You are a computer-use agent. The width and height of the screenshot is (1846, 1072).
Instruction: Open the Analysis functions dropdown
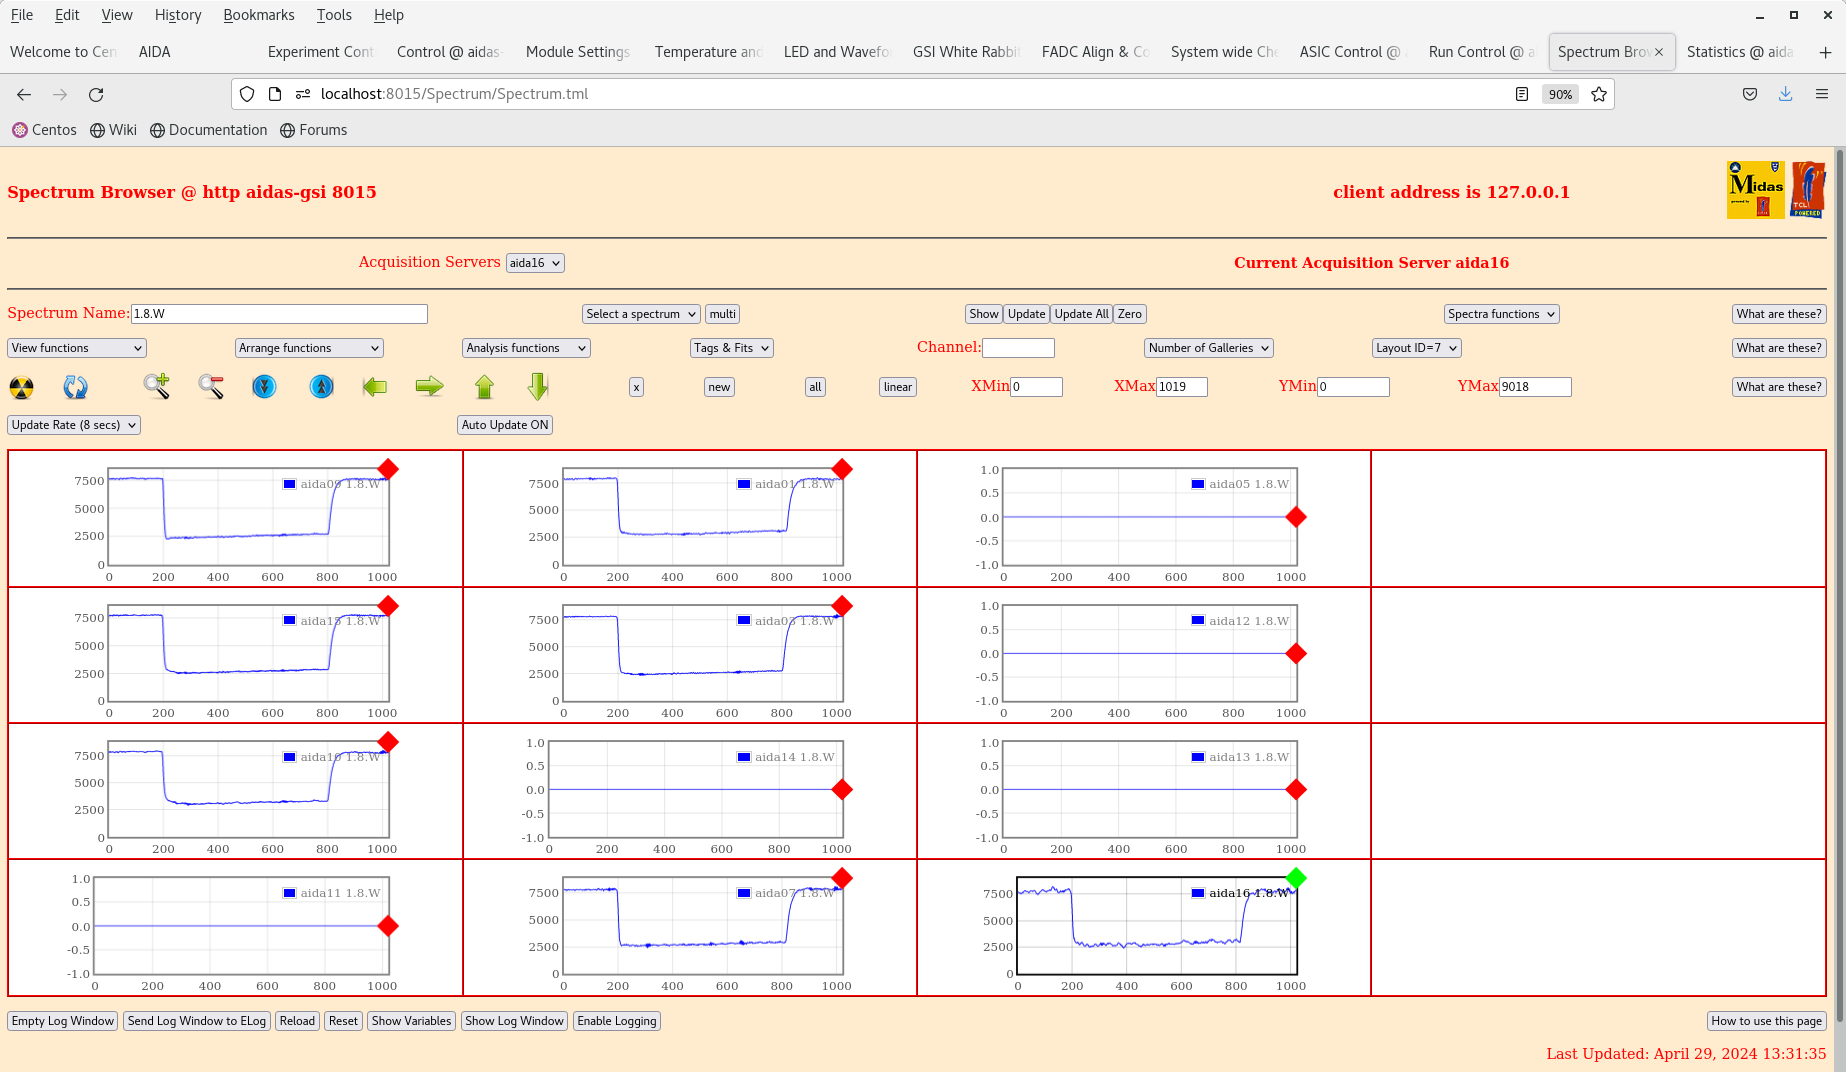525,348
